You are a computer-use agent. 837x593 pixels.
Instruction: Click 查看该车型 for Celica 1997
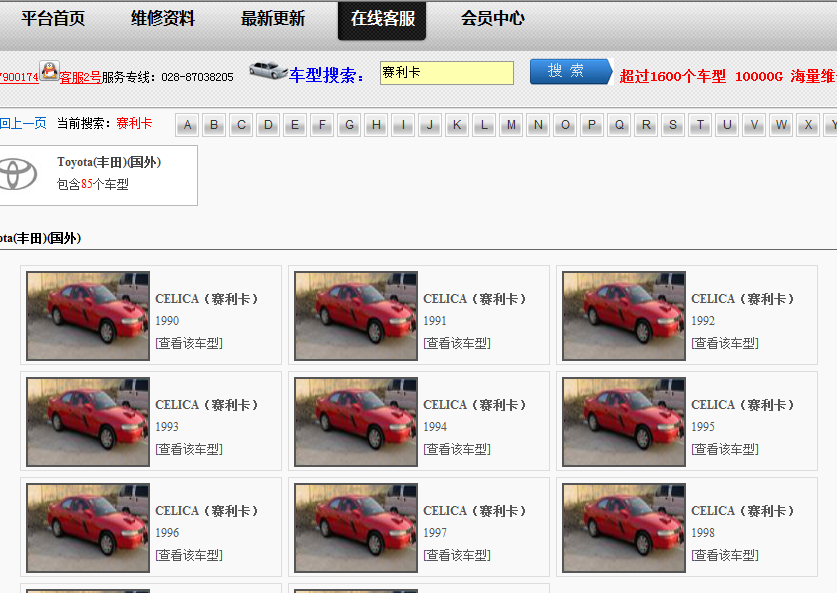(x=457, y=555)
